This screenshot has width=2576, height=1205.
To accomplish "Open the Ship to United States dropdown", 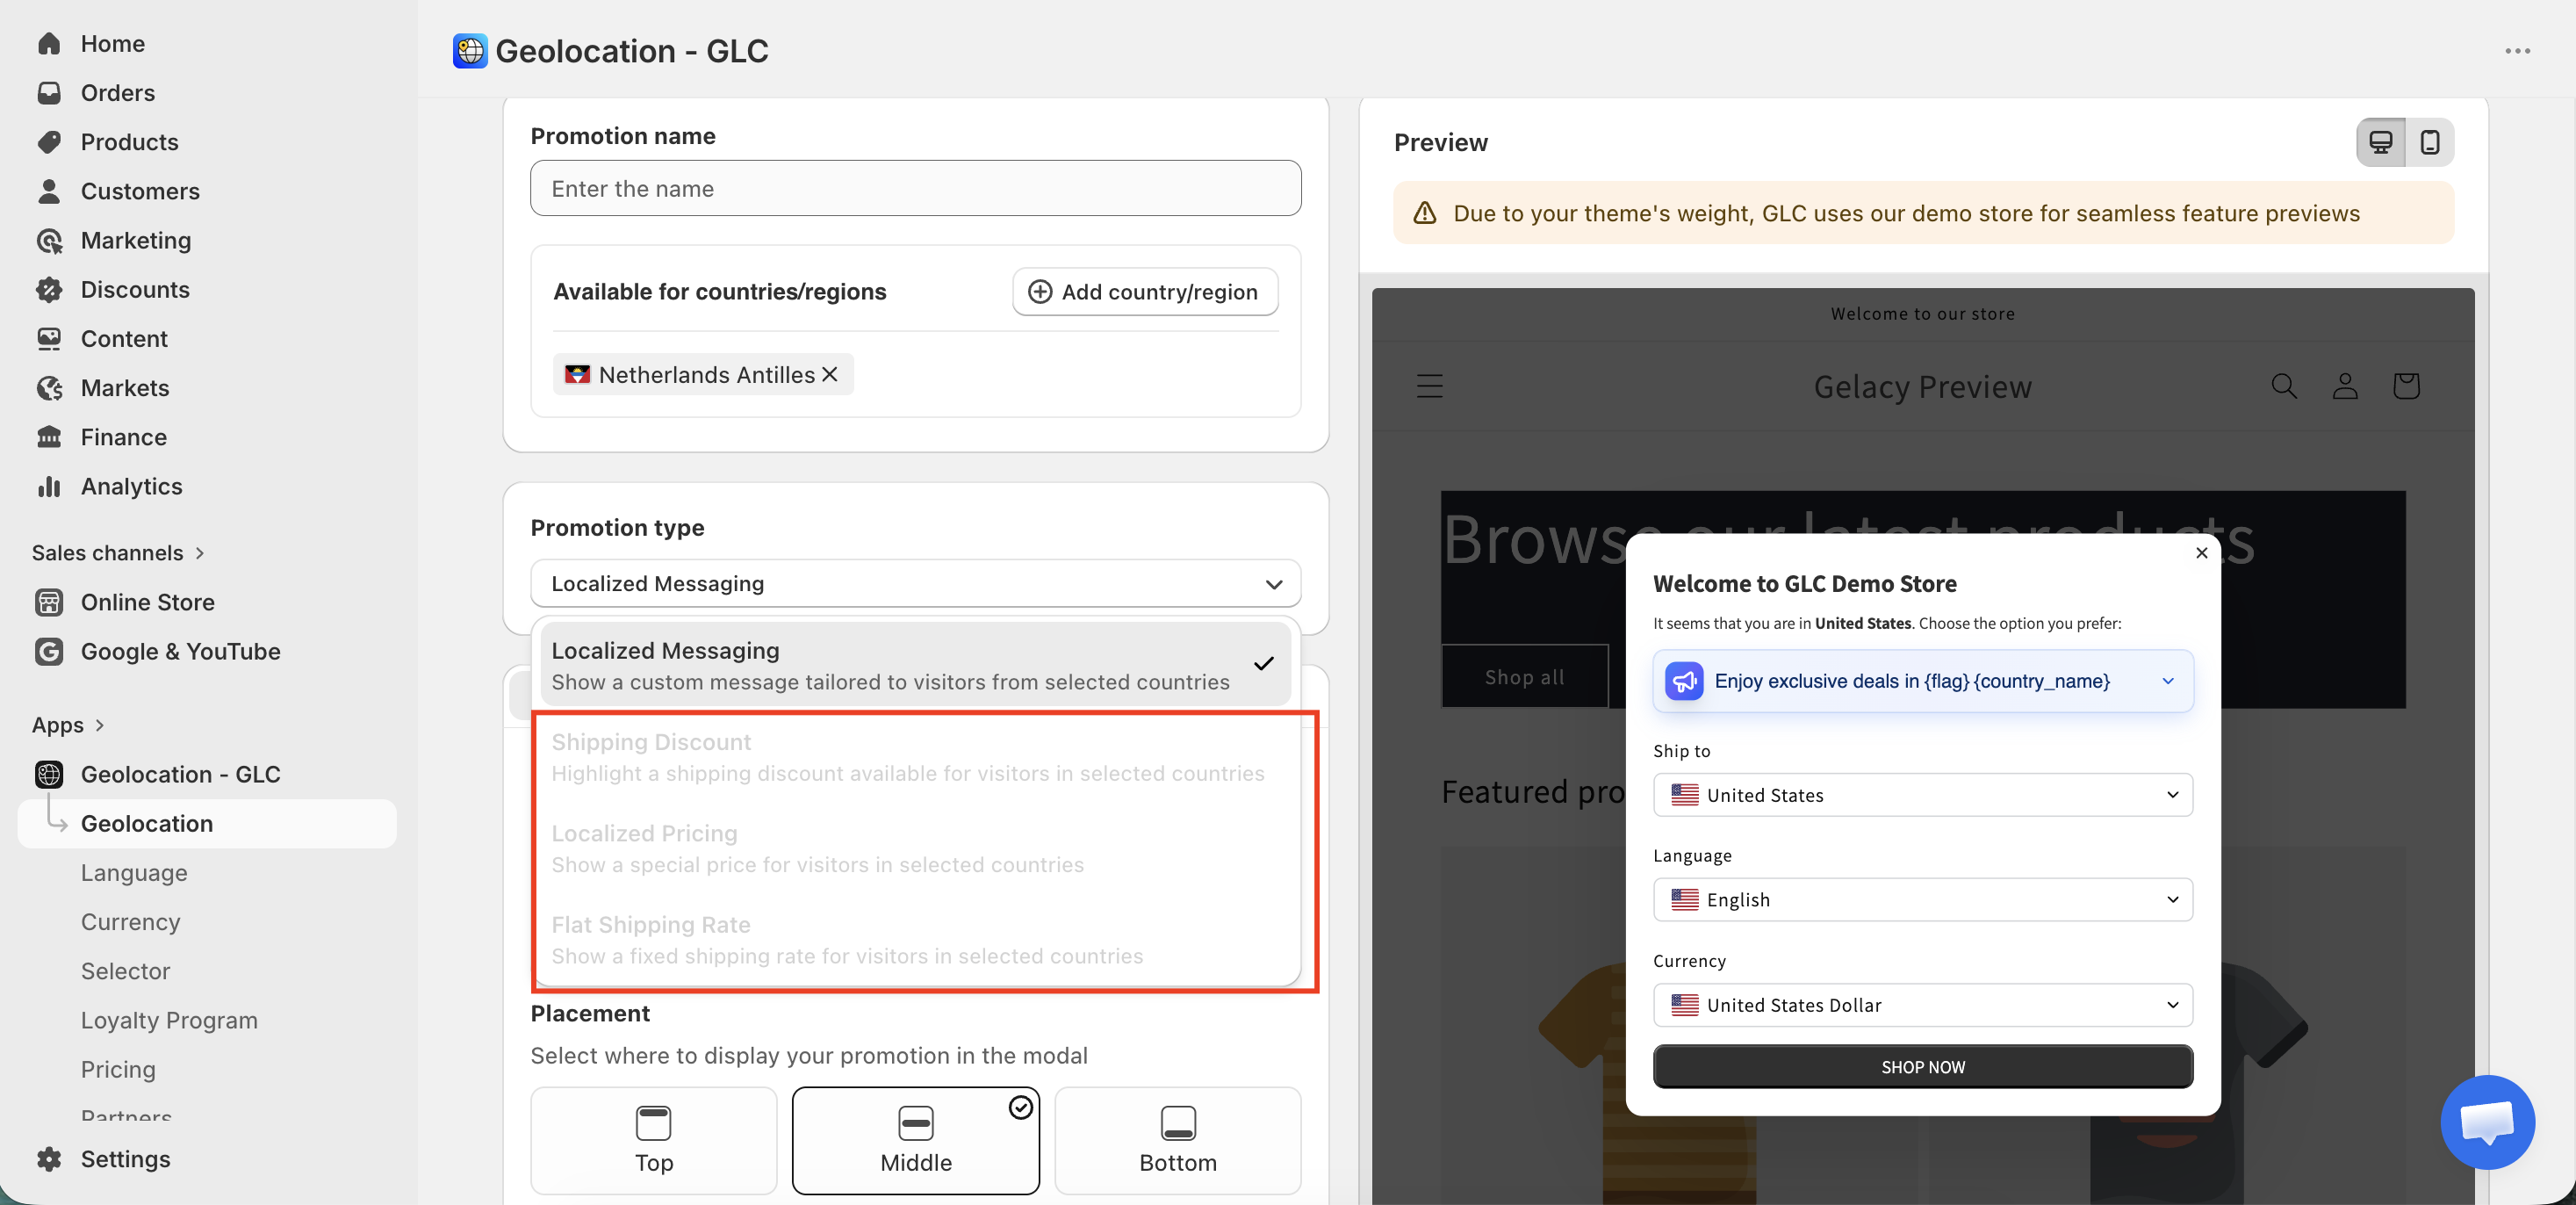I will click(x=1922, y=795).
